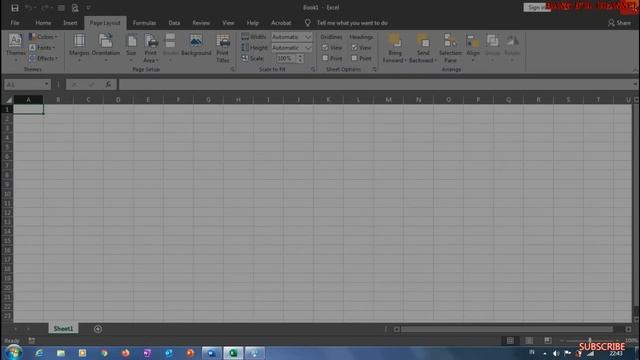Click the Sign in button
640x360 pixels.
[536, 7]
